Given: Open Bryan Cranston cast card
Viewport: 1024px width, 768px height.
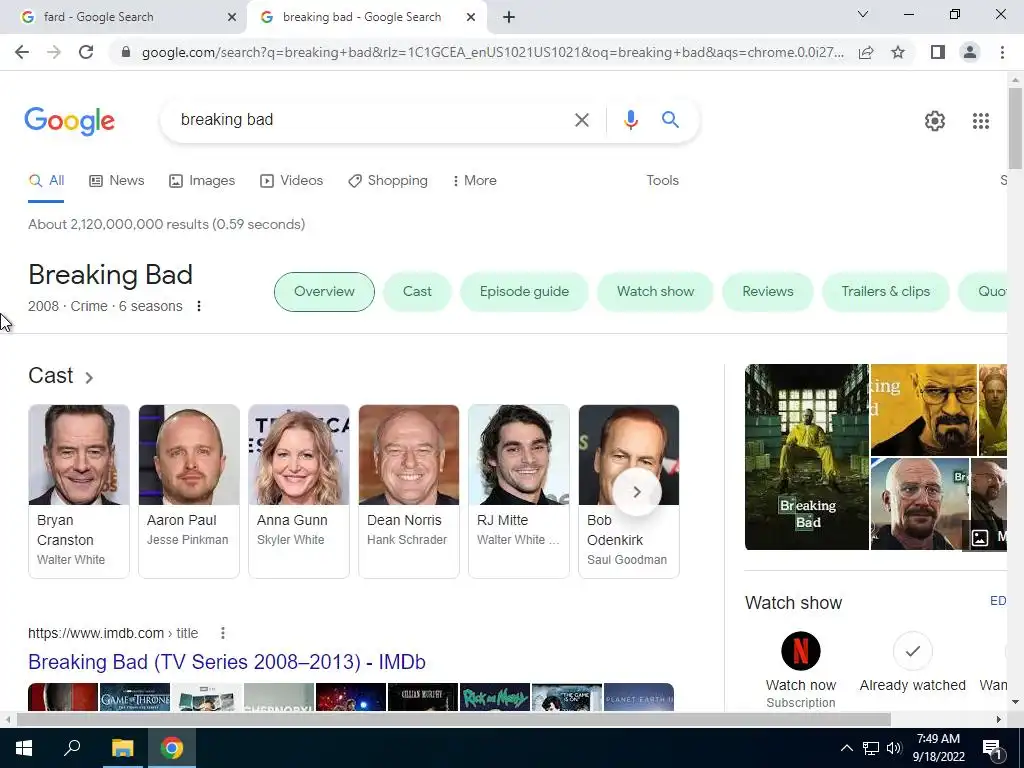Looking at the screenshot, I should pos(79,491).
